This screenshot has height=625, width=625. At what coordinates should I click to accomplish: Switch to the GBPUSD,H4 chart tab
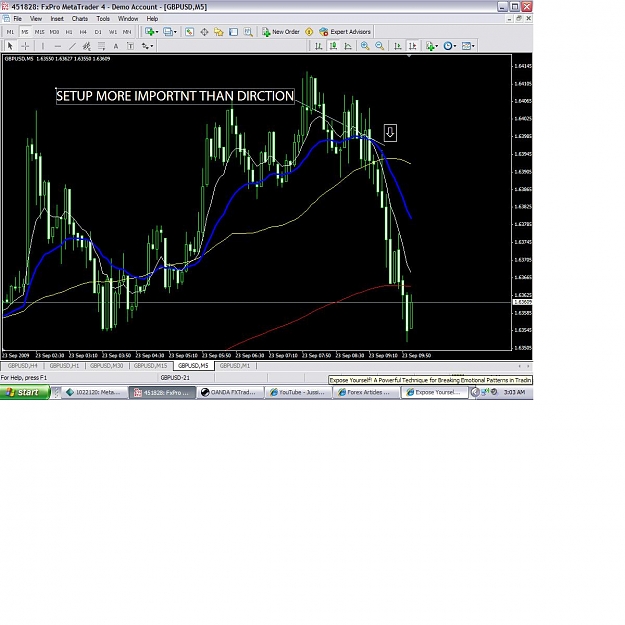22,366
